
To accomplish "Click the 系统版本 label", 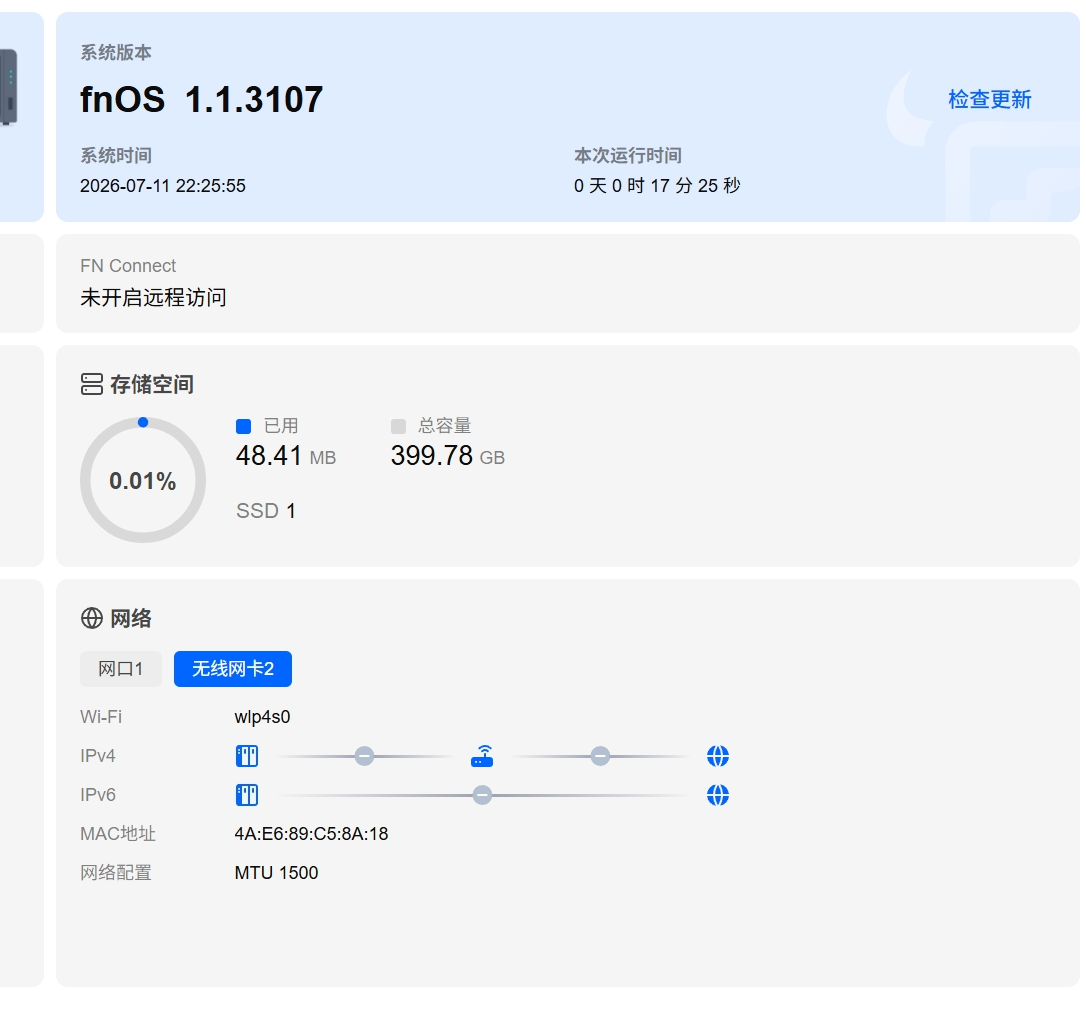I will (x=116, y=53).
